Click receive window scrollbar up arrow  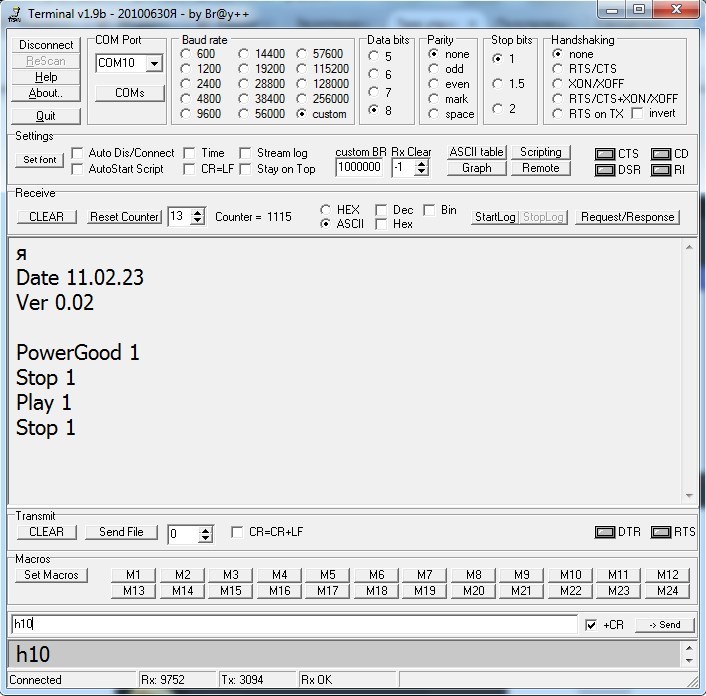[x=689, y=247]
